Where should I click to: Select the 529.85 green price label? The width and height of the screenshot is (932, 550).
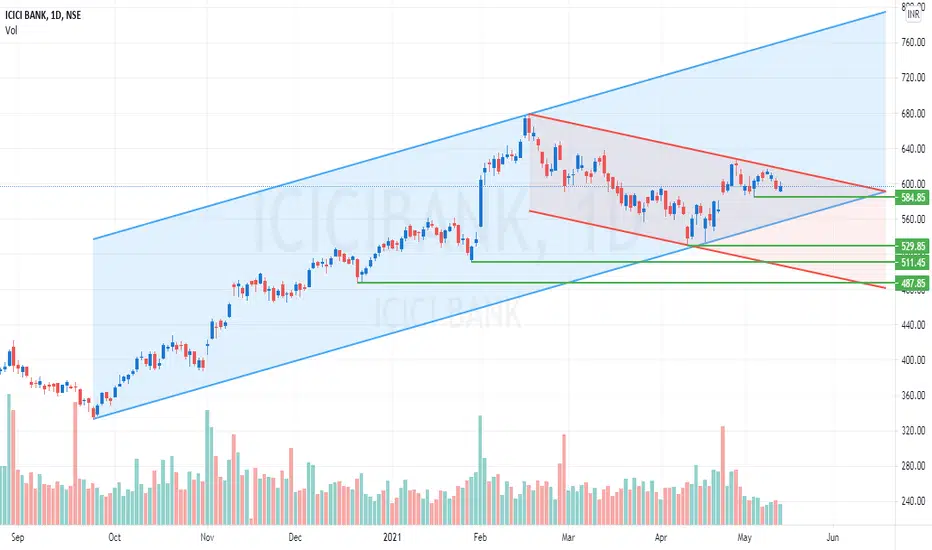tap(912, 246)
